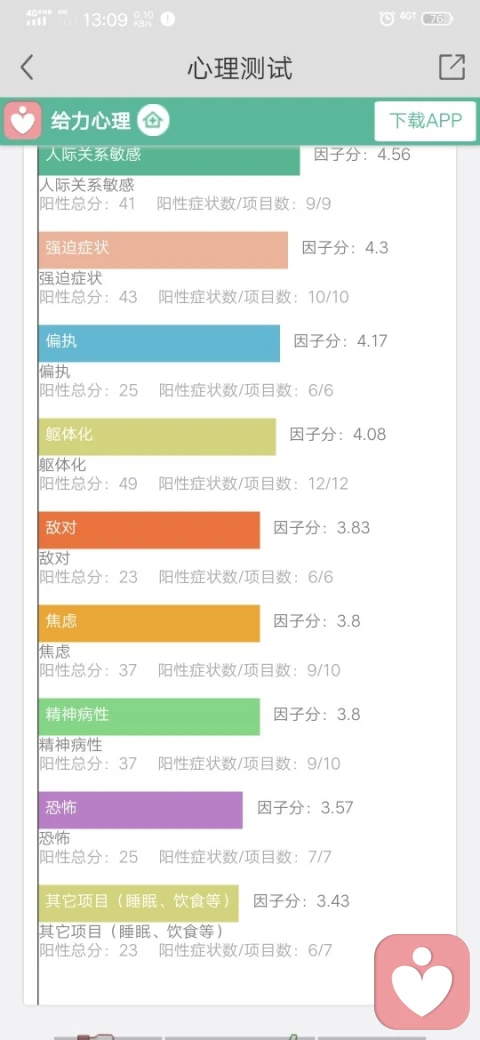480x1040 pixels.
Task: Select the 其它项目（睡眠、饮食等）bar
Action: (x=139, y=903)
